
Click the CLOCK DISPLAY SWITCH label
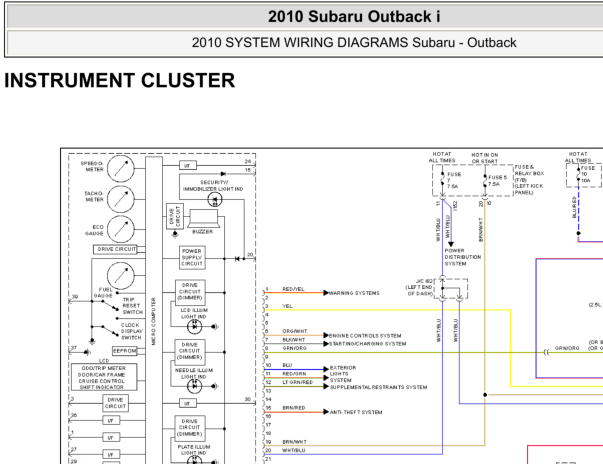[132, 331]
